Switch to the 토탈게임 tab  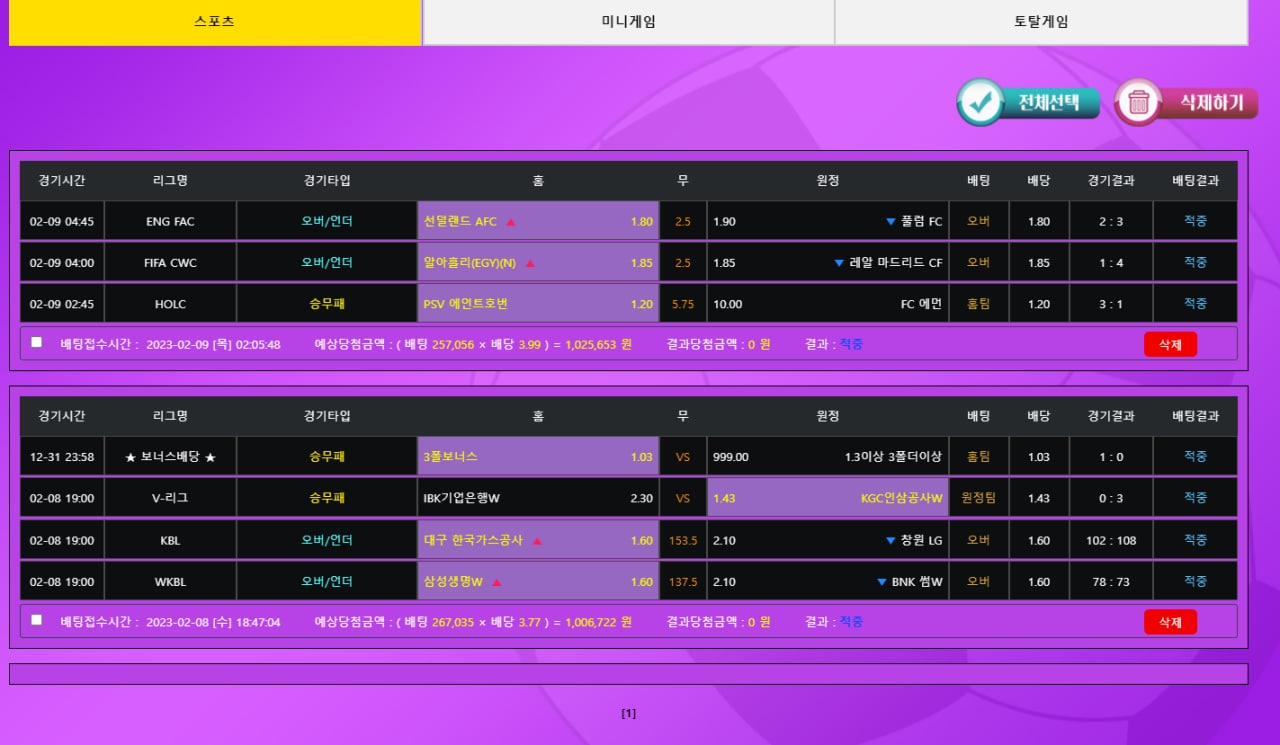[x=1041, y=21]
